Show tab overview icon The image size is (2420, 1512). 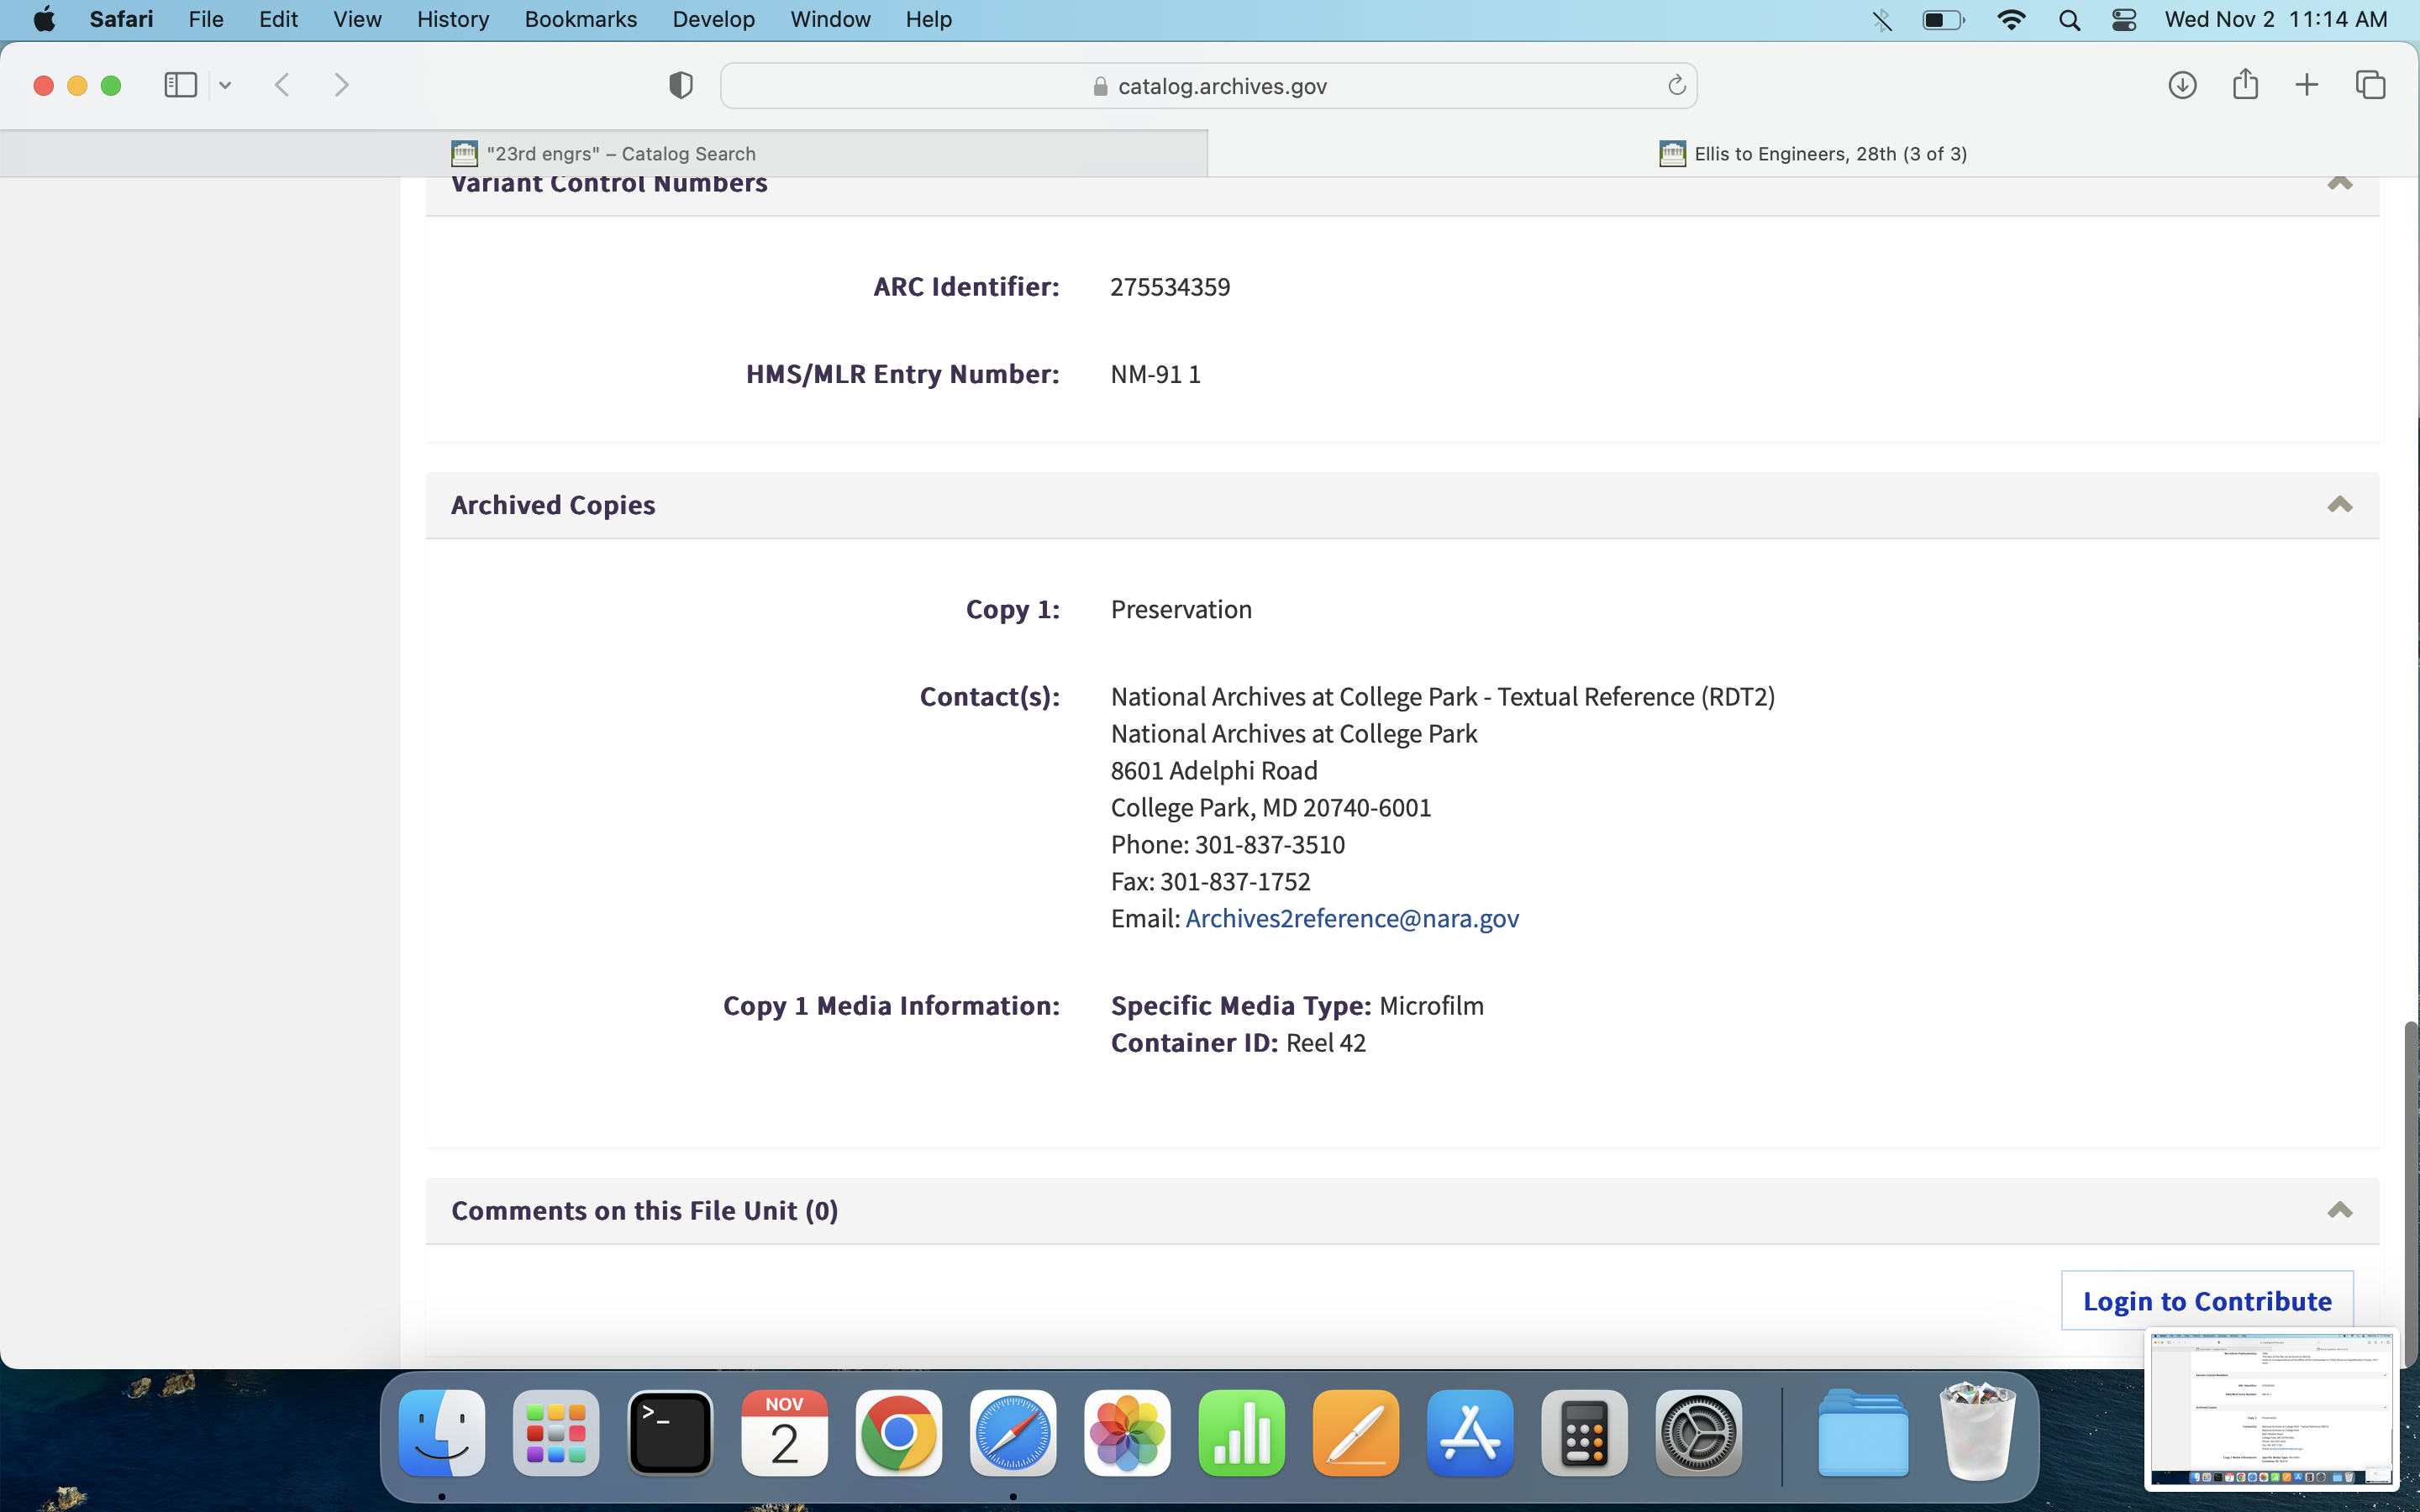[x=2370, y=85]
